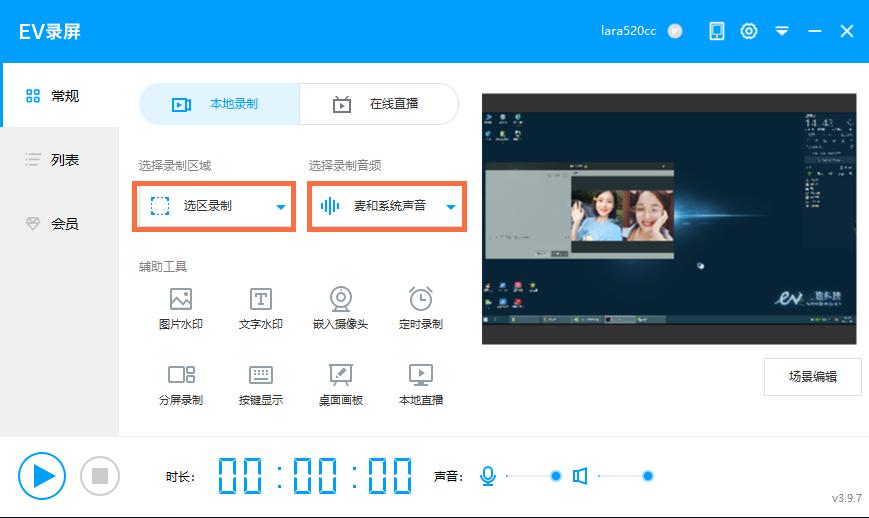Minimize the EV录屏 window
This screenshot has width=869, height=518.
[x=815, y=31]
